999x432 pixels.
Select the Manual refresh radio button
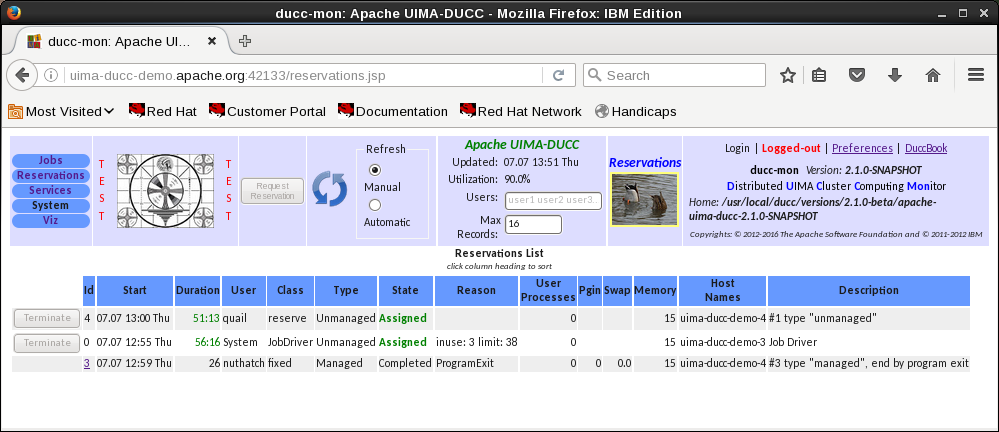(376, 170)
